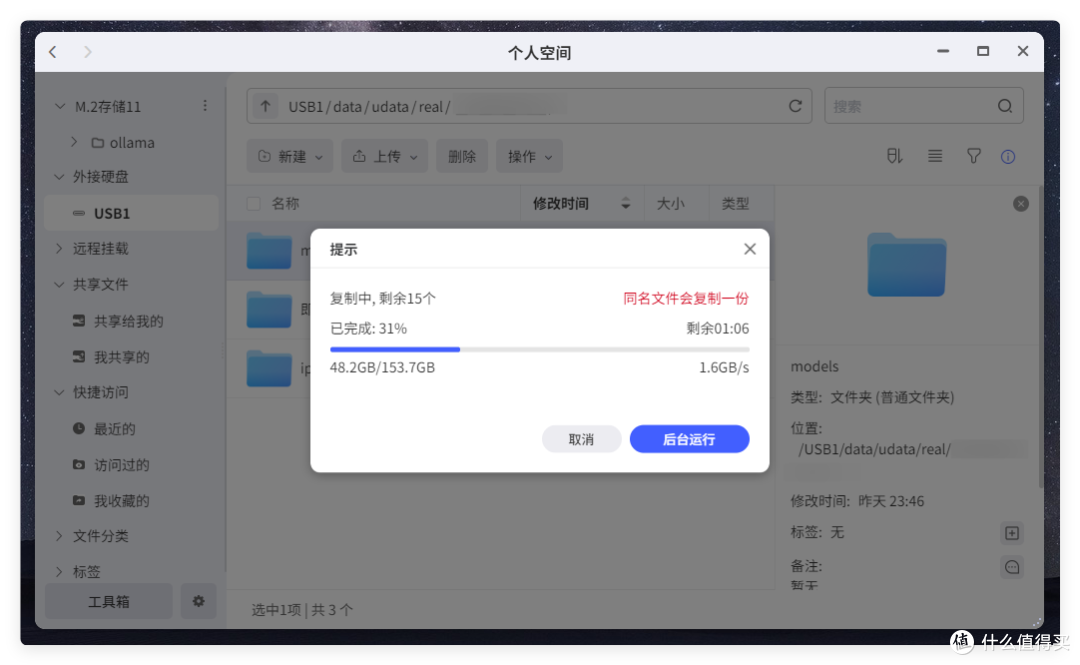Expand the 文件分类 section
Screen dimensions: 1080x665
59,535
